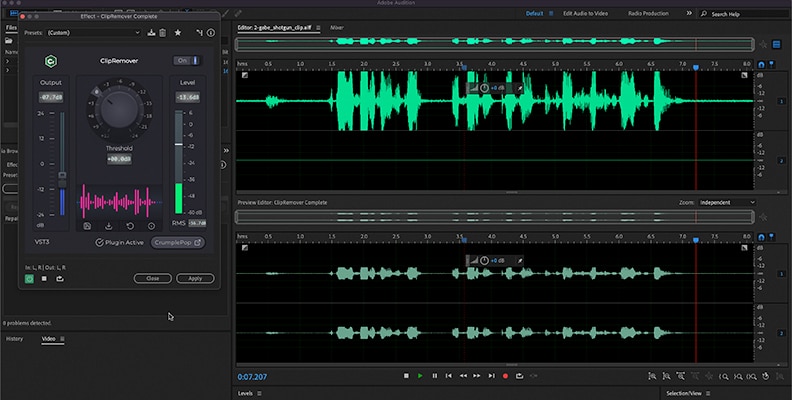Image resolution: width=792 pixels, height=400 pixels.
Task: Click Close button in effect window
Action: tap(153, 278)
